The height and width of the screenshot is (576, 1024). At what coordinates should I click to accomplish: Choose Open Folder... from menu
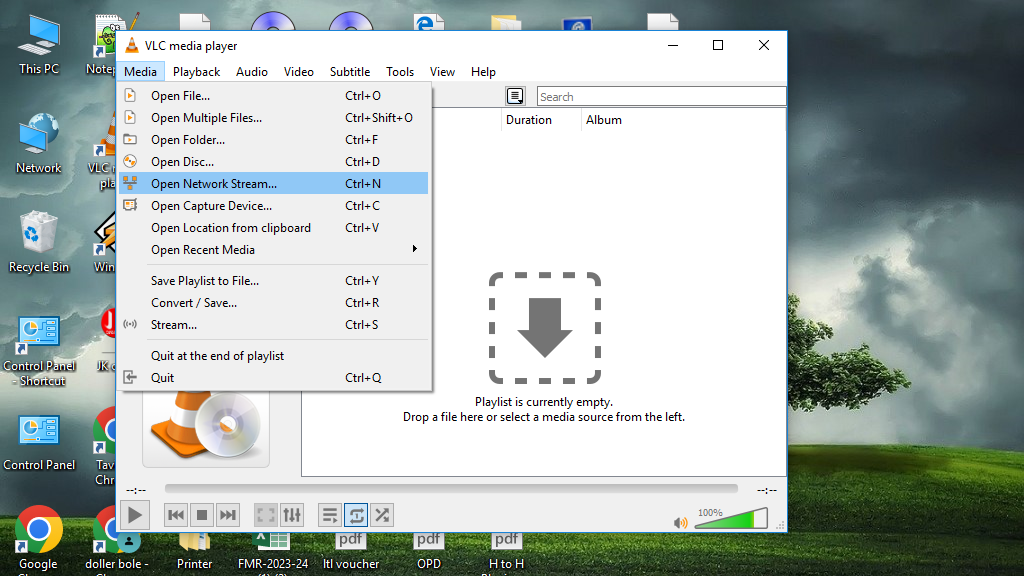(274, 140)
